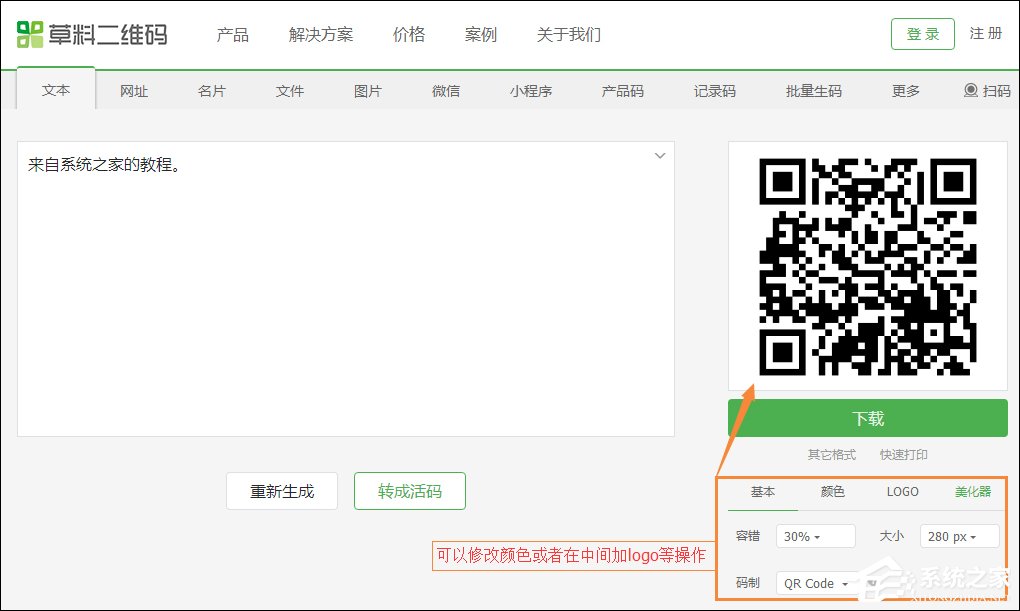Open the 解决方案 menu
The width and height of the screenshot is (1020, 611).
(320, 34)
